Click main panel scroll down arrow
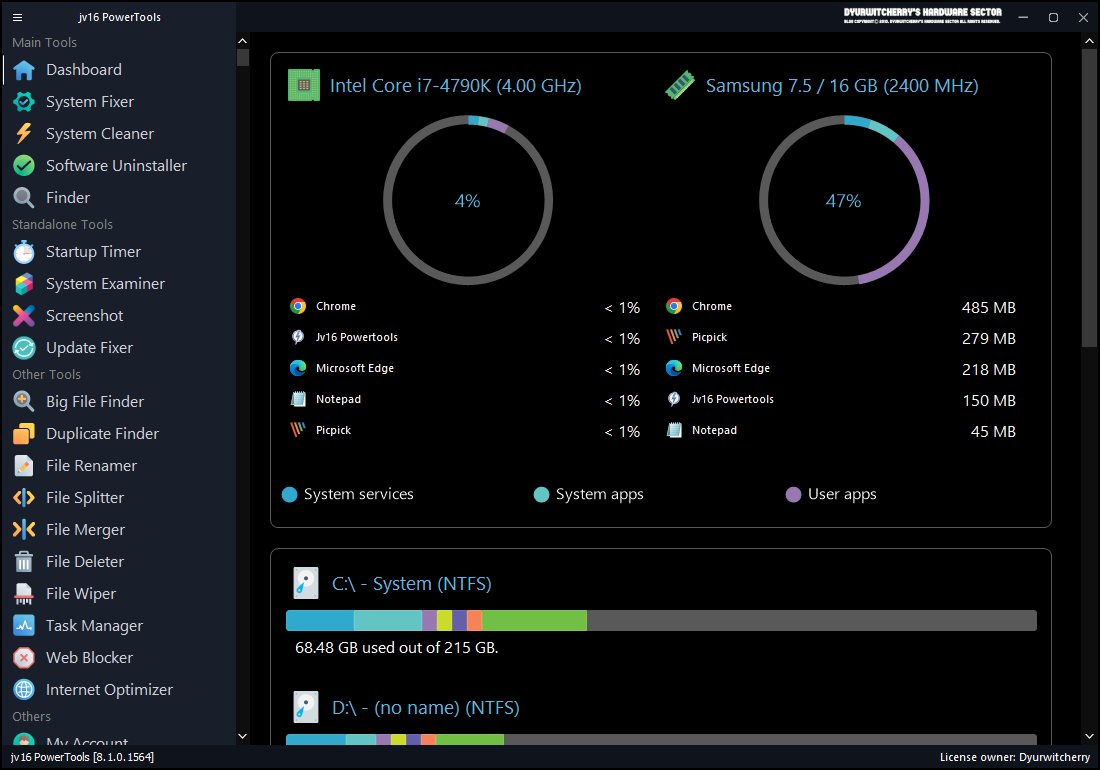The width and height of the screenshot is (1100, 770). [1089, 736]
